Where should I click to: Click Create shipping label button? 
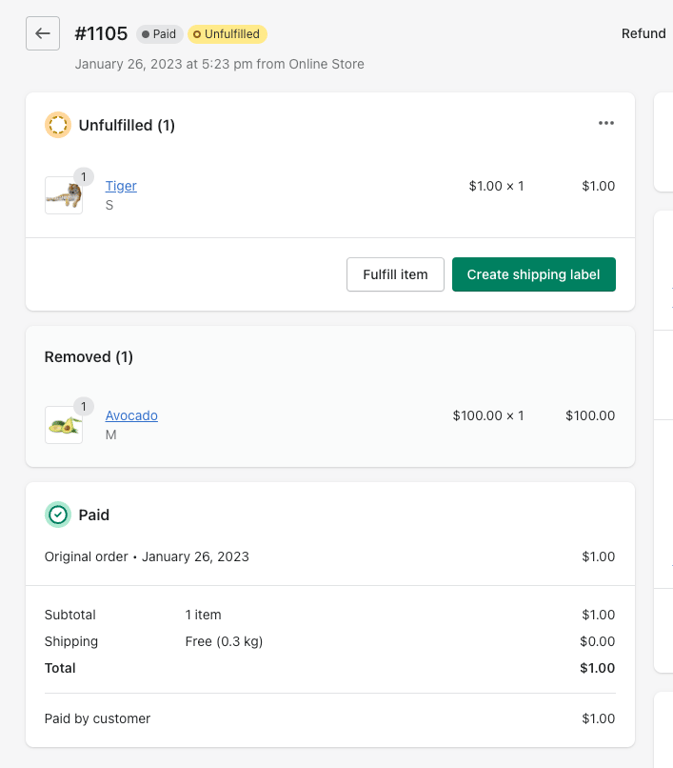click(x=533, y=274)
